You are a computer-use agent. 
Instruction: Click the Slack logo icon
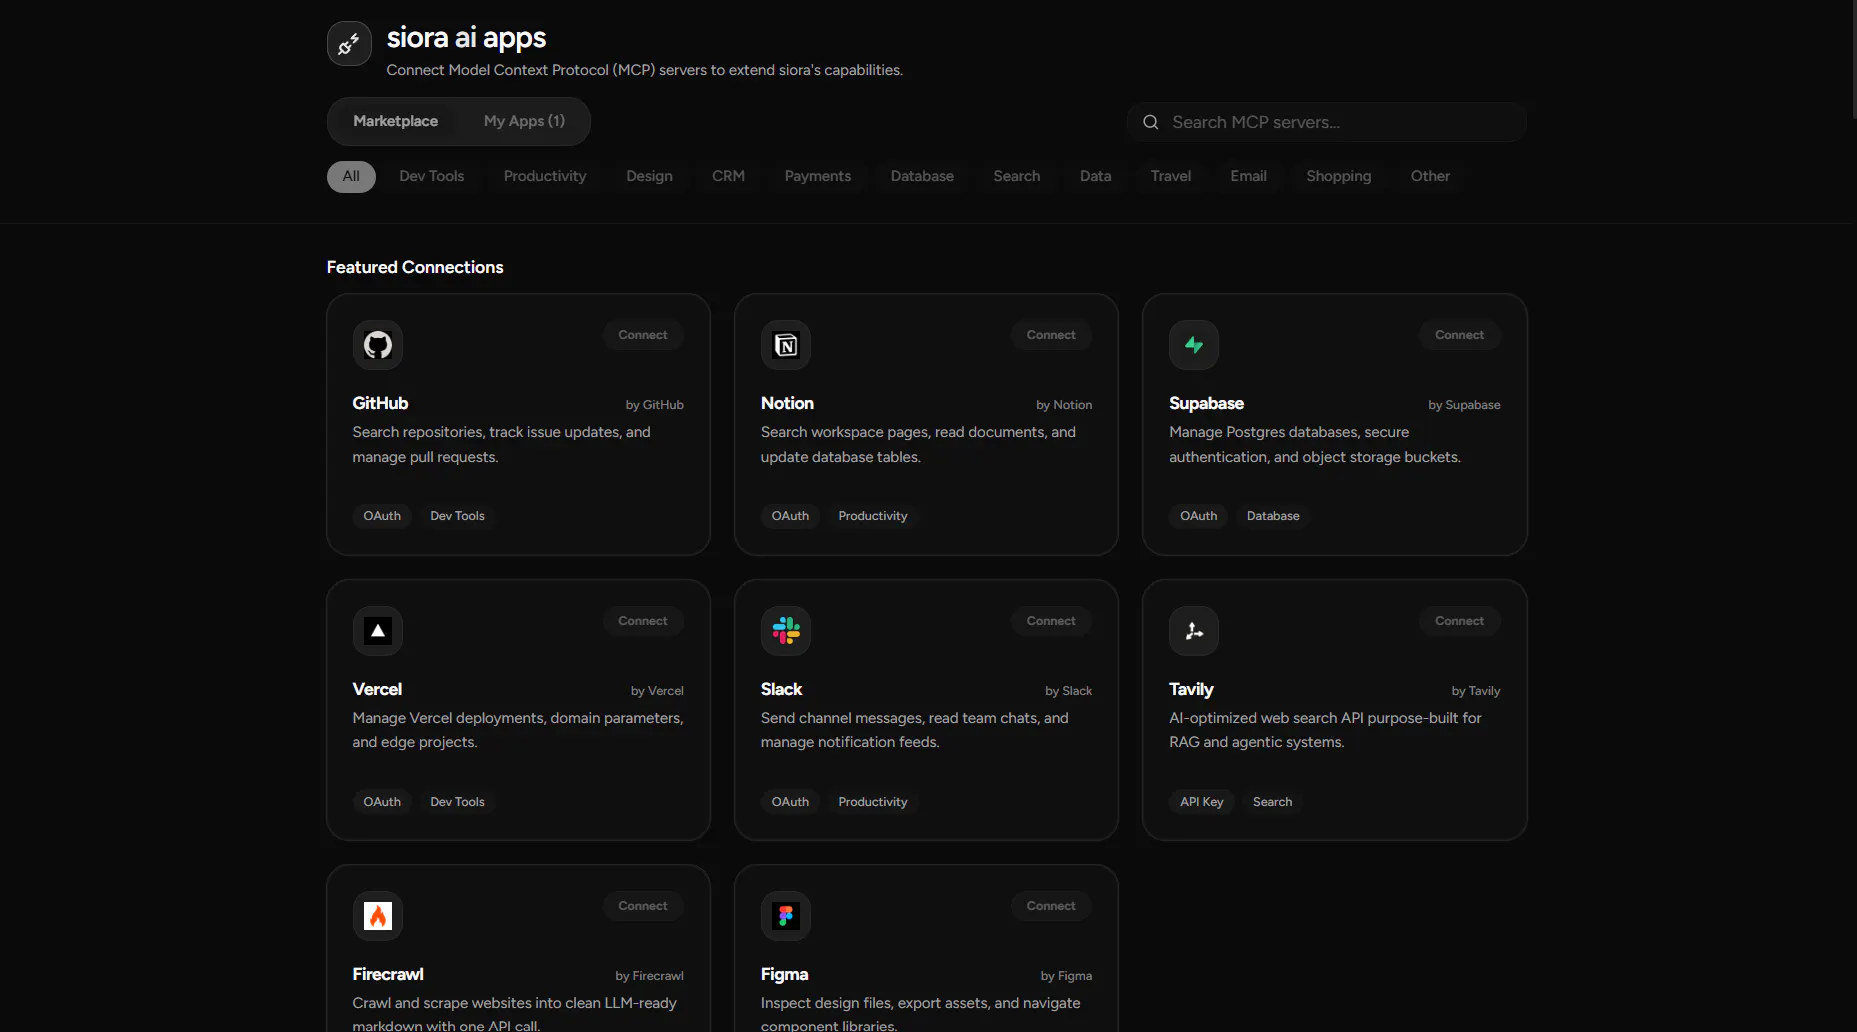coord(786,631)
